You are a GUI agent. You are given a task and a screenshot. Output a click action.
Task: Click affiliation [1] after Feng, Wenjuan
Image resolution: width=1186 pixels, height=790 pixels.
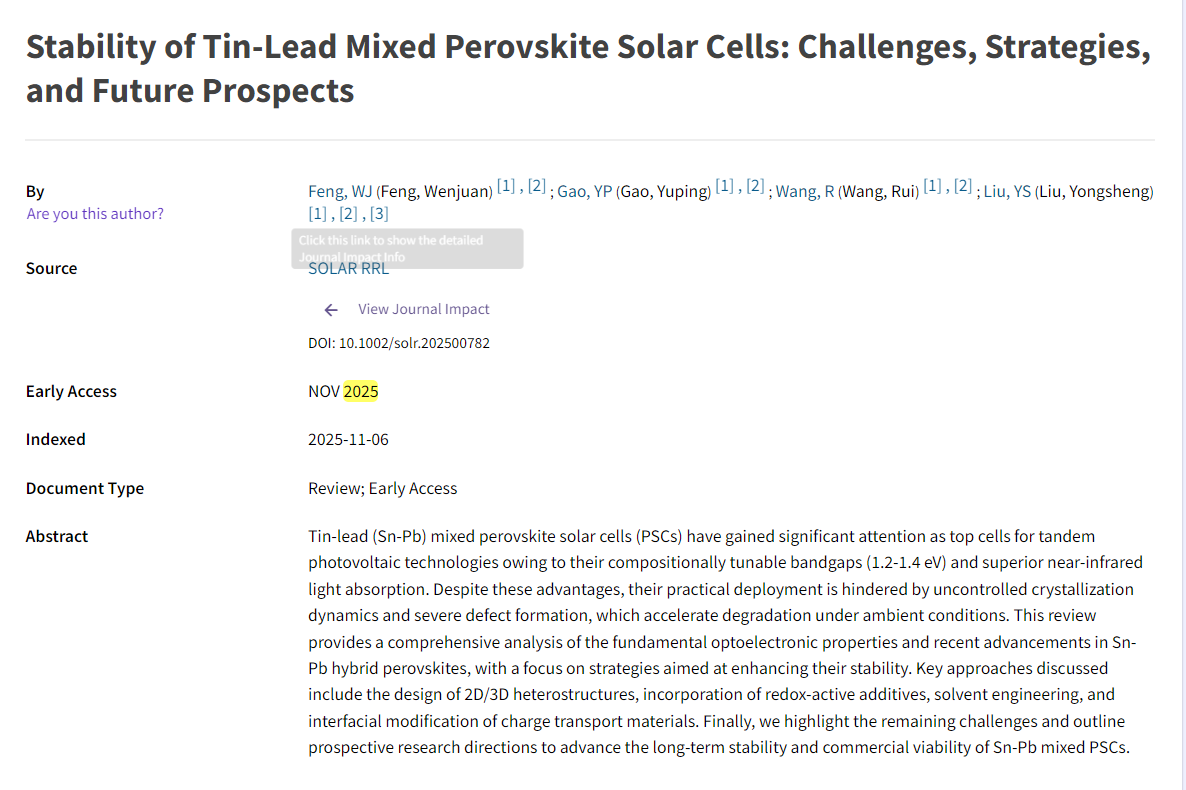coord(506,186)
